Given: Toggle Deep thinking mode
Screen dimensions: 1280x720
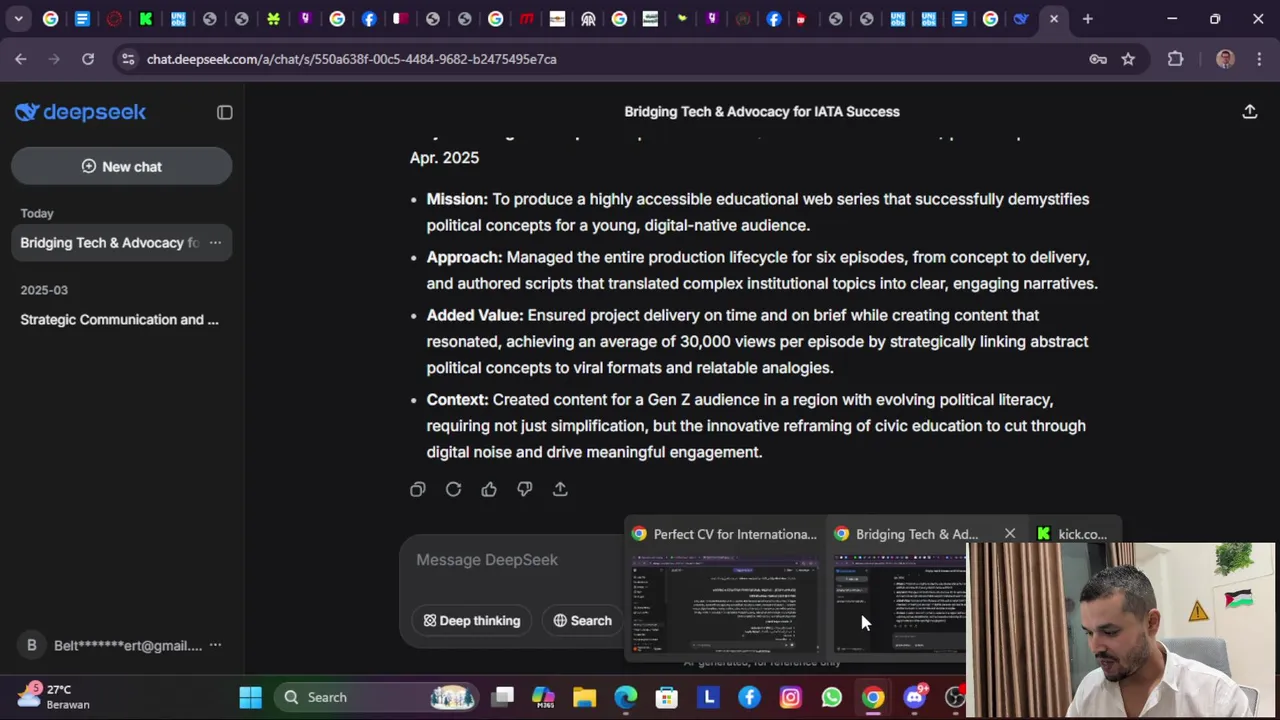Looking at the screenshot, I should (x=471, y=621).
